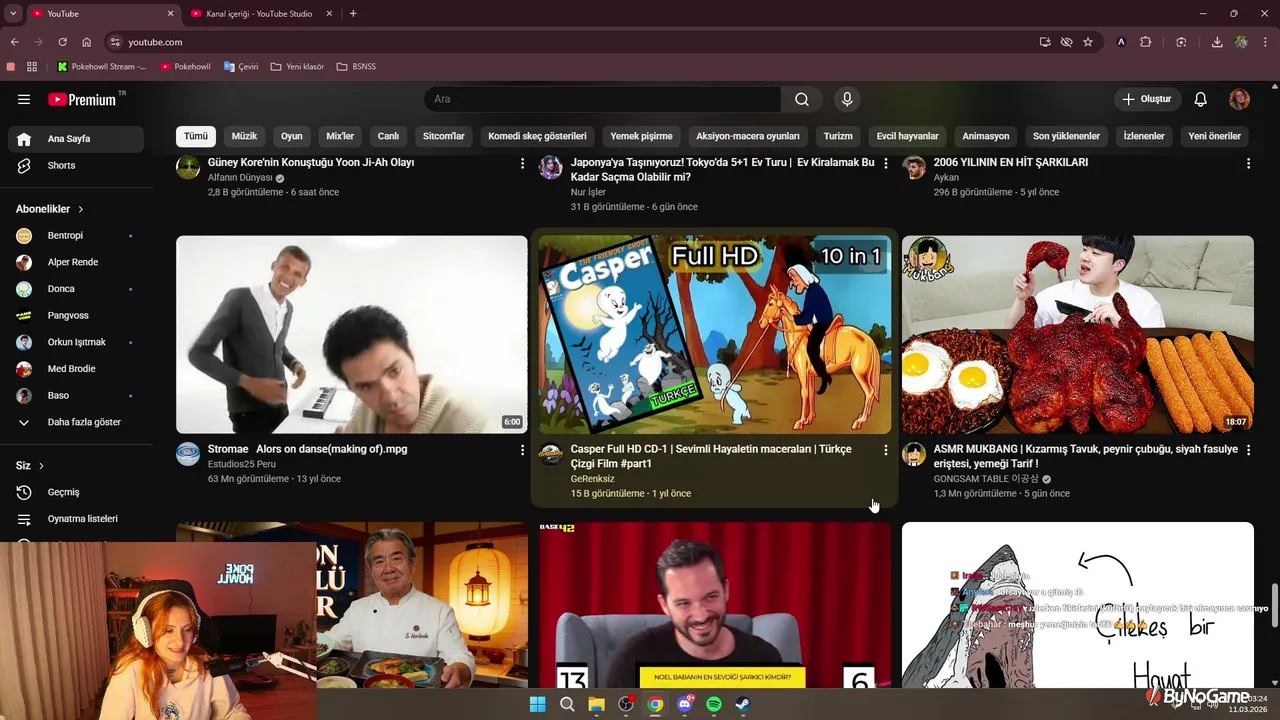
Task: Open Nur İşler channel avatar
Action: pos(551,167)
